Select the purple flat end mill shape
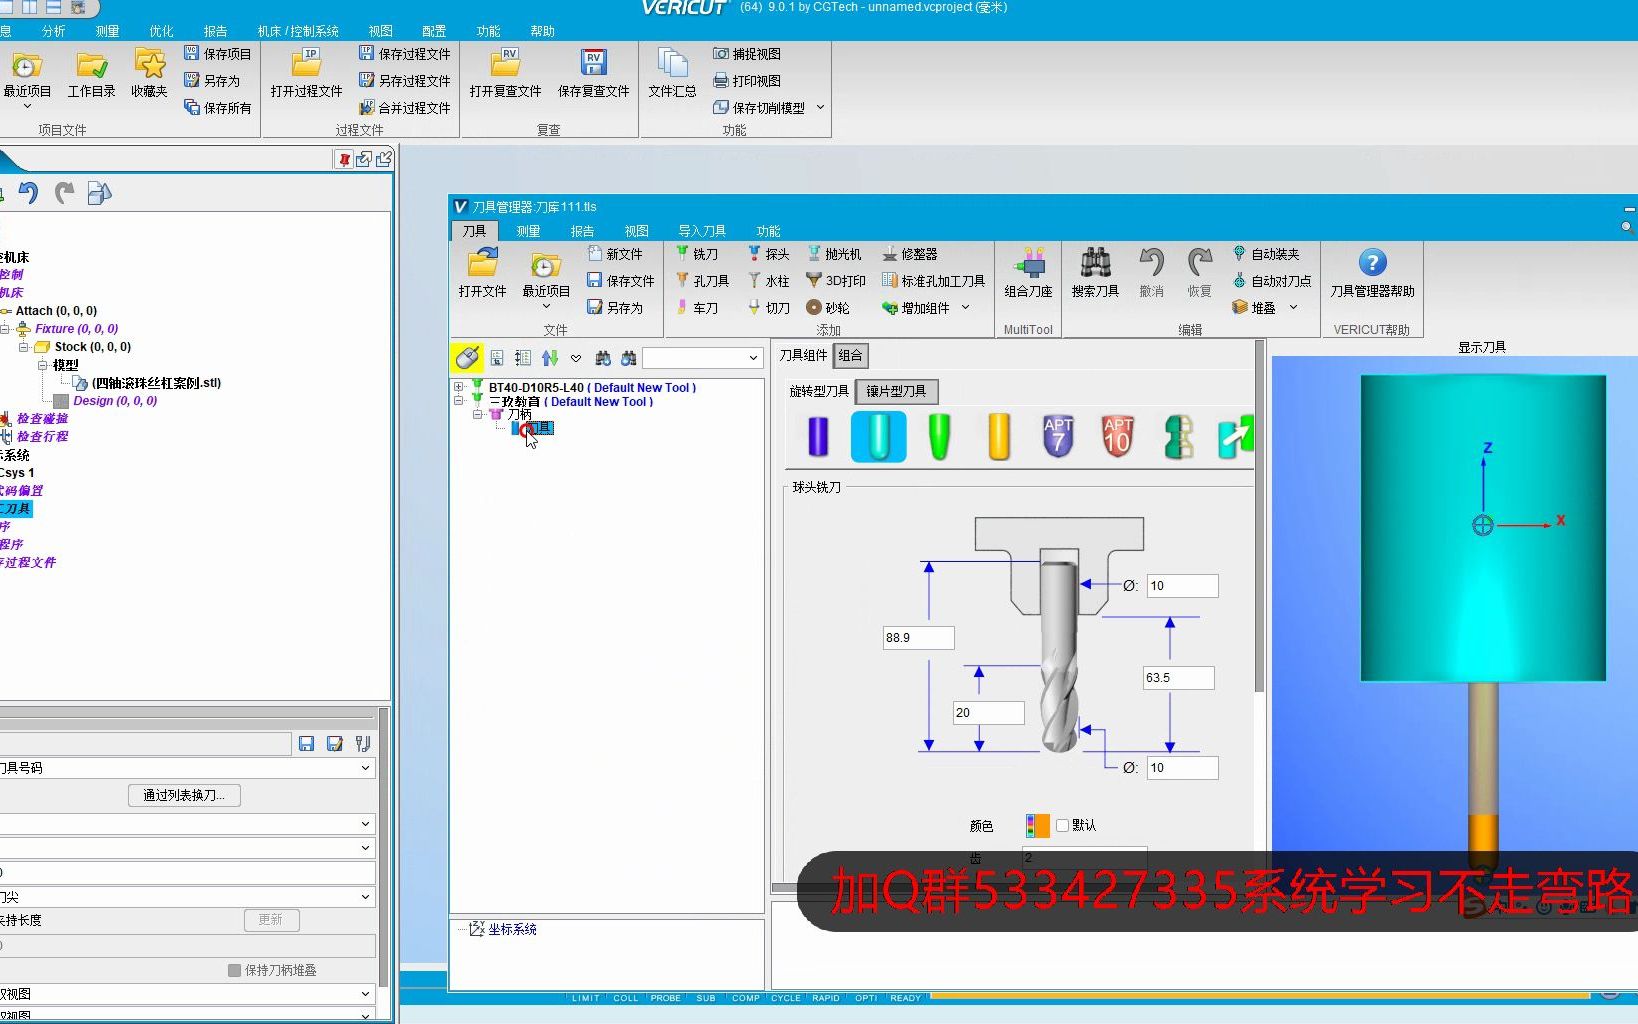The width and height of the screenshot is (1638, 1024). point(818,437)
